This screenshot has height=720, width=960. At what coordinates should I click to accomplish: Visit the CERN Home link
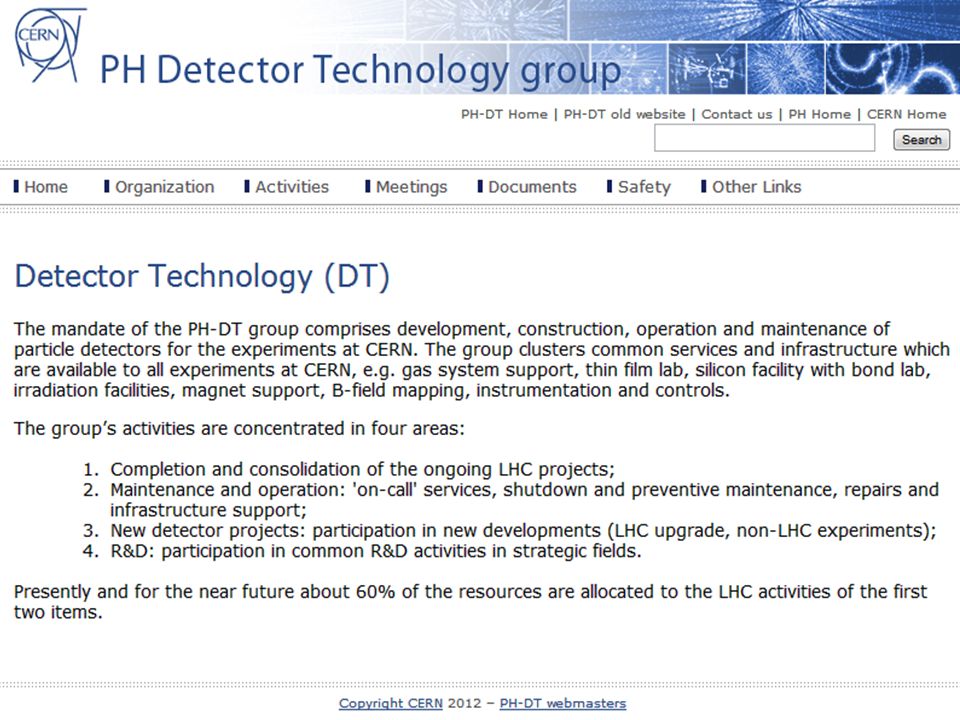pyautogui.click(x=906, y=114)
